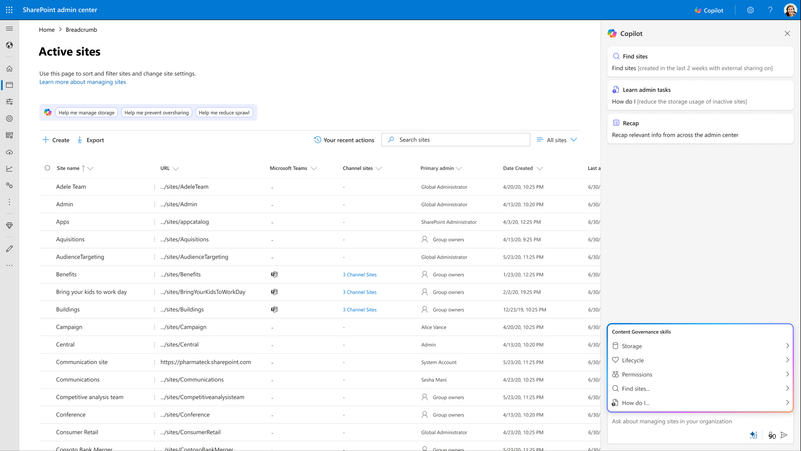This screenshot has height=451, width=801.
Task: Click the Breadcrumb item in breadcrumb trail
Action: click(x=81, y=30)
